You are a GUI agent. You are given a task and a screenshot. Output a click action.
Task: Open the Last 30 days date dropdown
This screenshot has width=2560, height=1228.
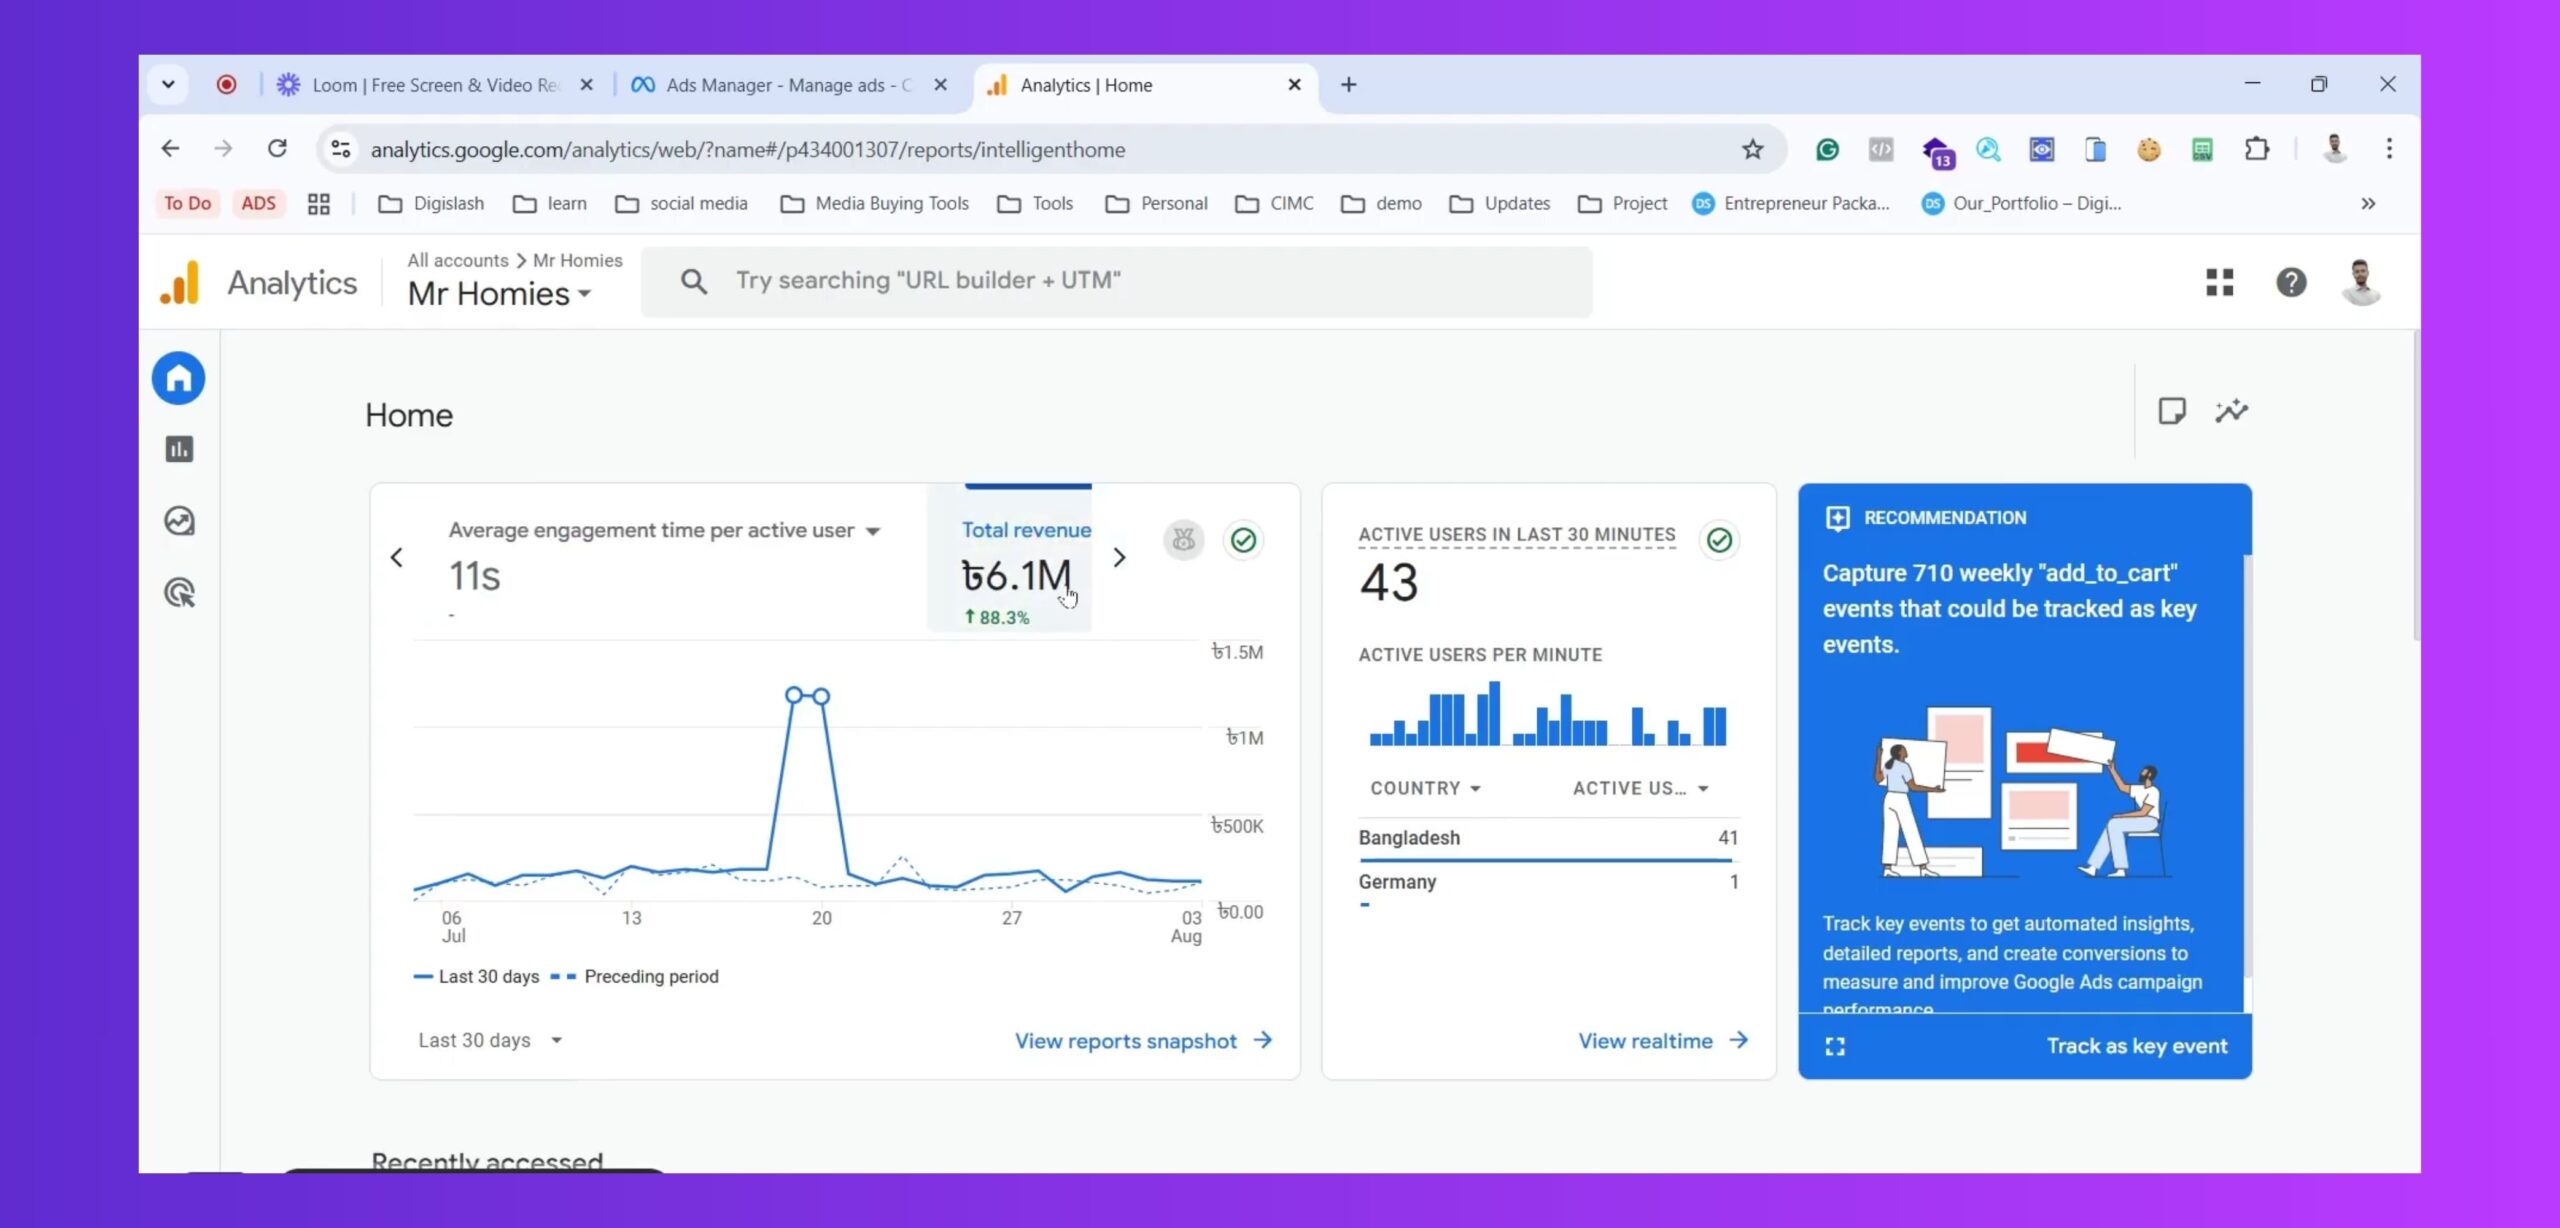point(489,1040)
